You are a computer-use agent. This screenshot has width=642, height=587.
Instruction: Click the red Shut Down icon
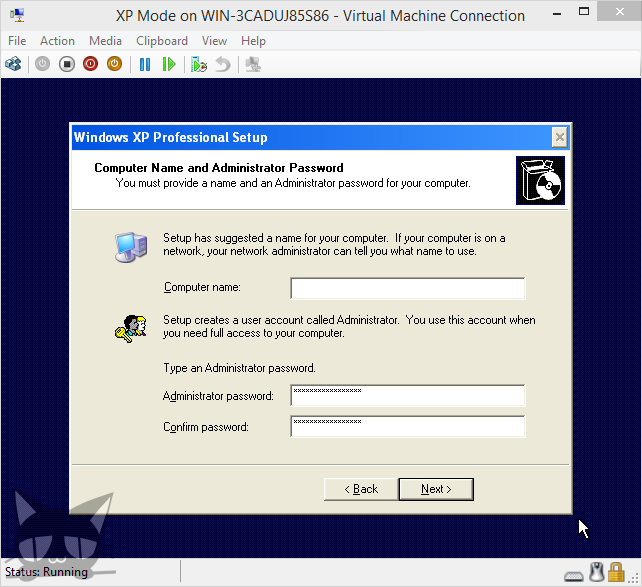pos(90,64)
